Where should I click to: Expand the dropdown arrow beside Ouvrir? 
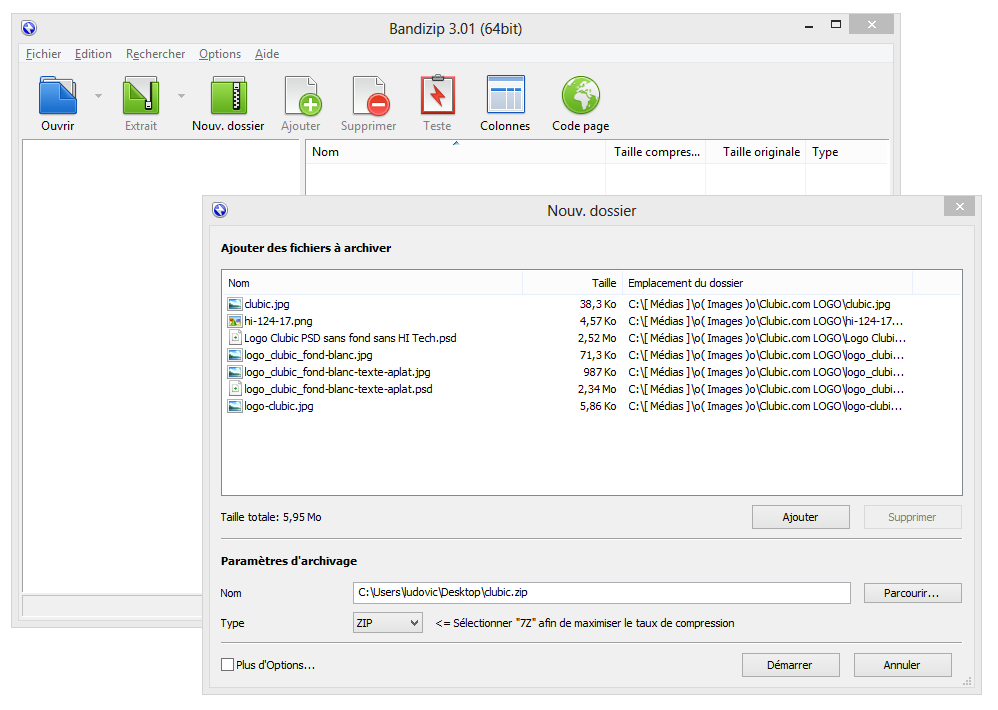click(98, 96)
